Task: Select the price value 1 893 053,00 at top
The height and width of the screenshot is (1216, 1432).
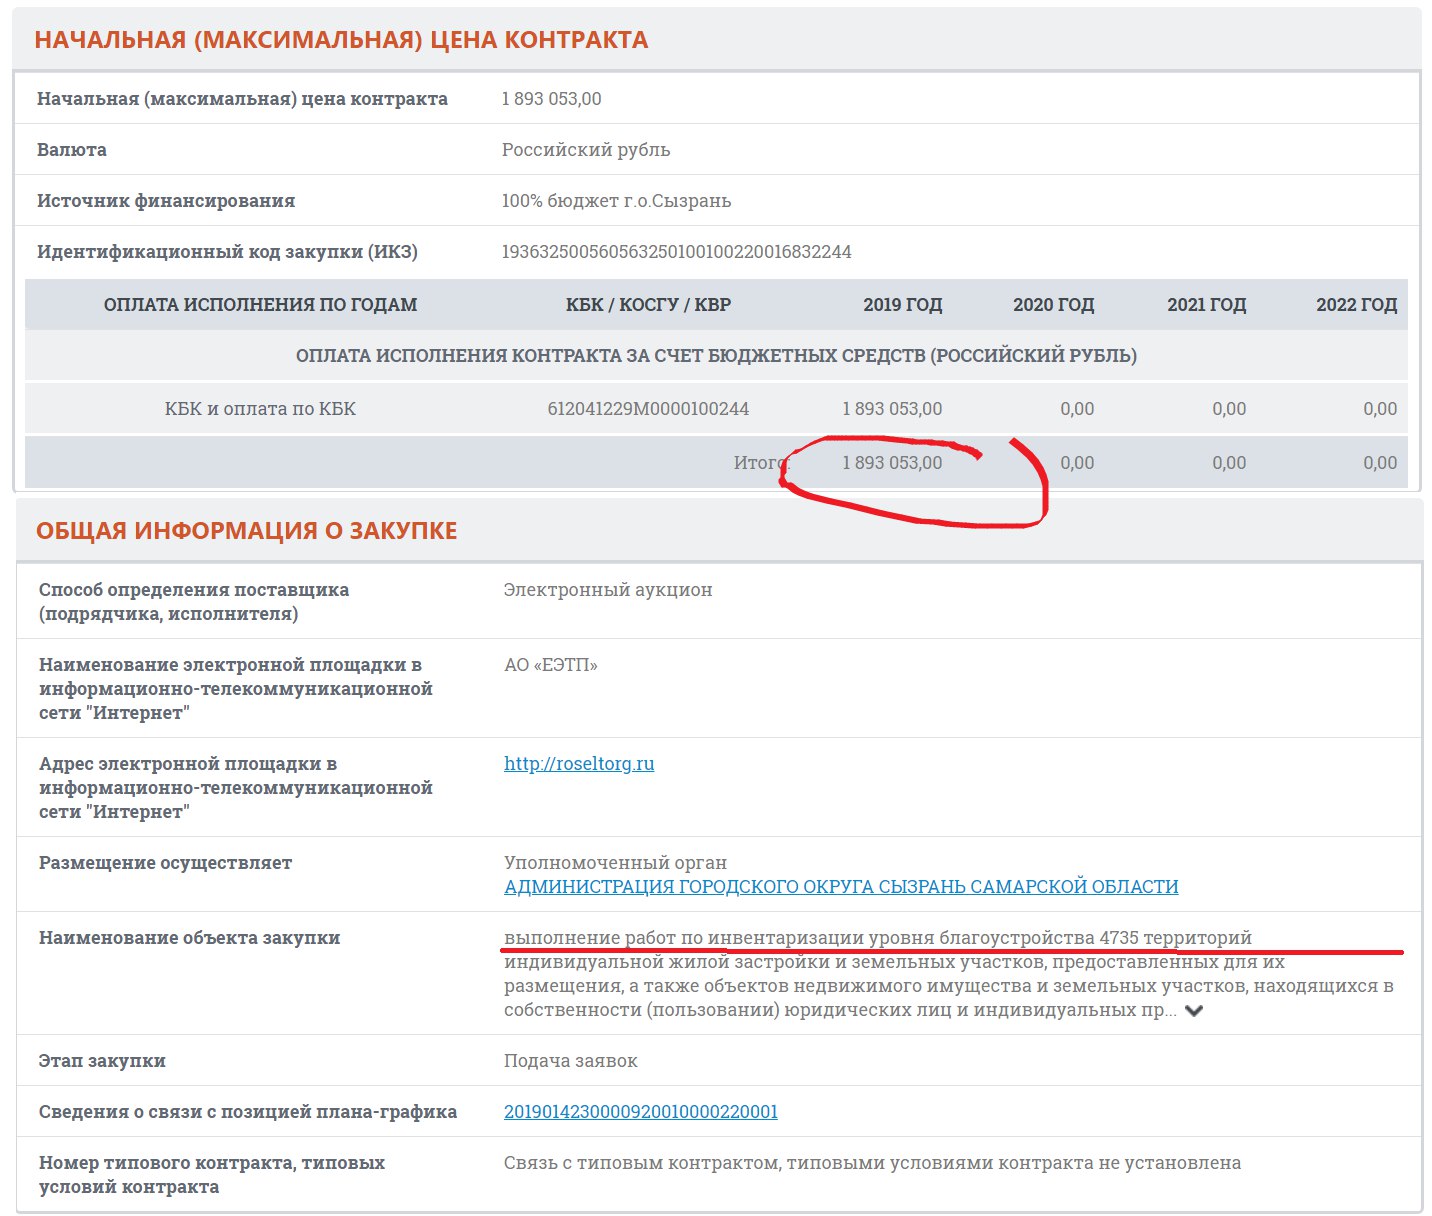Action: [552, 99]
